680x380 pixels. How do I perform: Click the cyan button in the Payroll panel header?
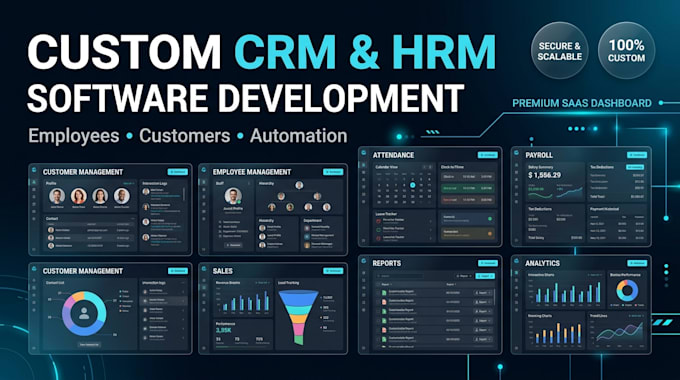pos(637,155)
